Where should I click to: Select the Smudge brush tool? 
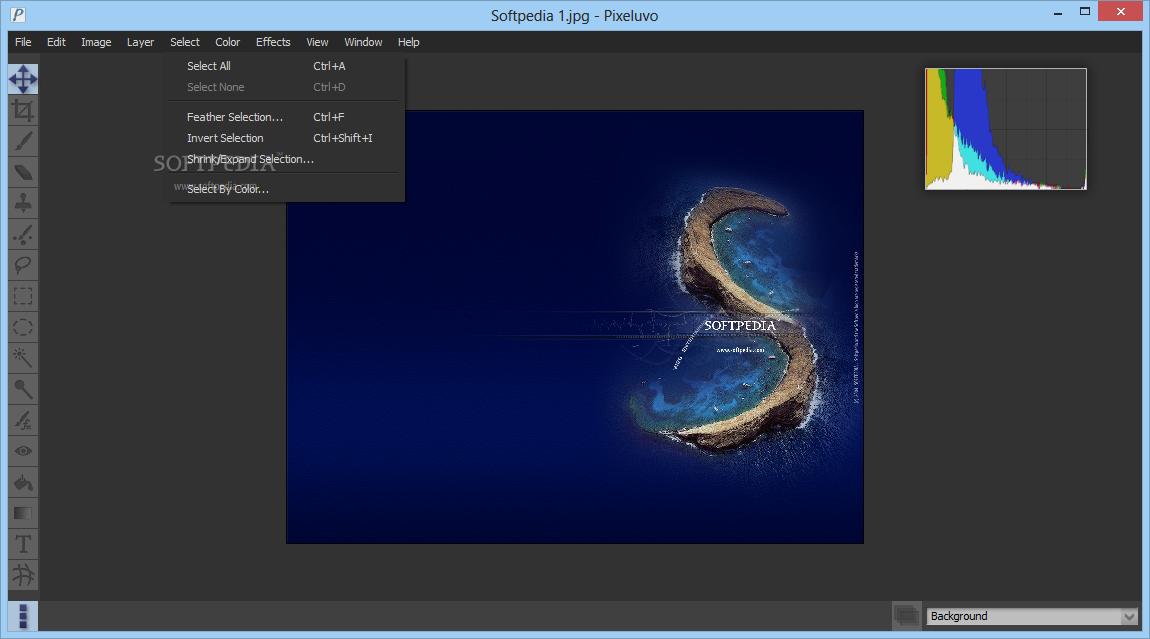click(x=23, y=234)
